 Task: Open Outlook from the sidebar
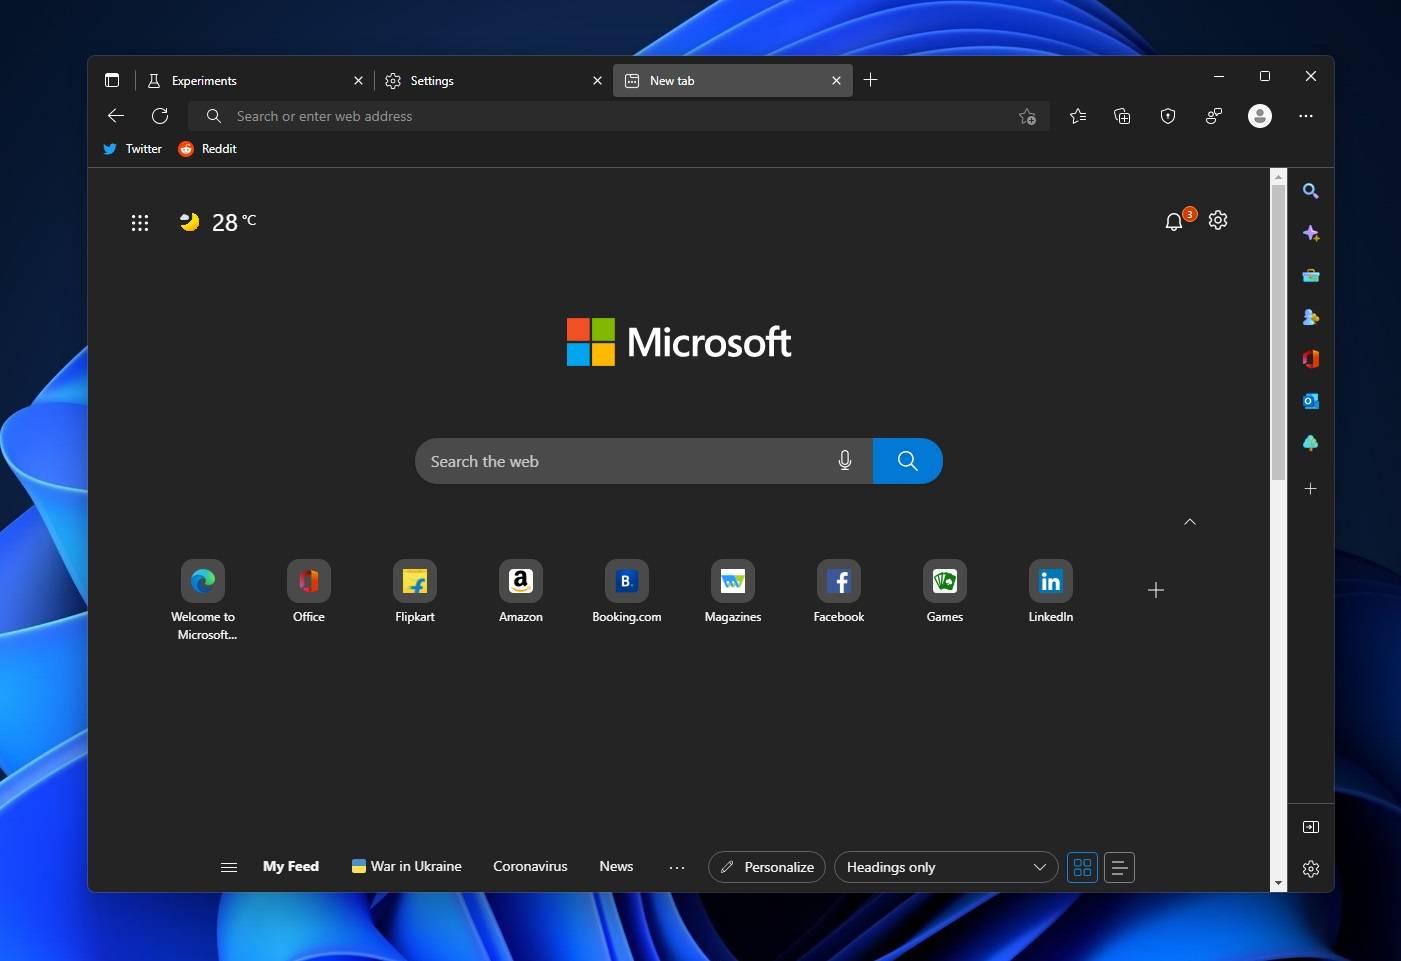click(x=1311, y=401)
